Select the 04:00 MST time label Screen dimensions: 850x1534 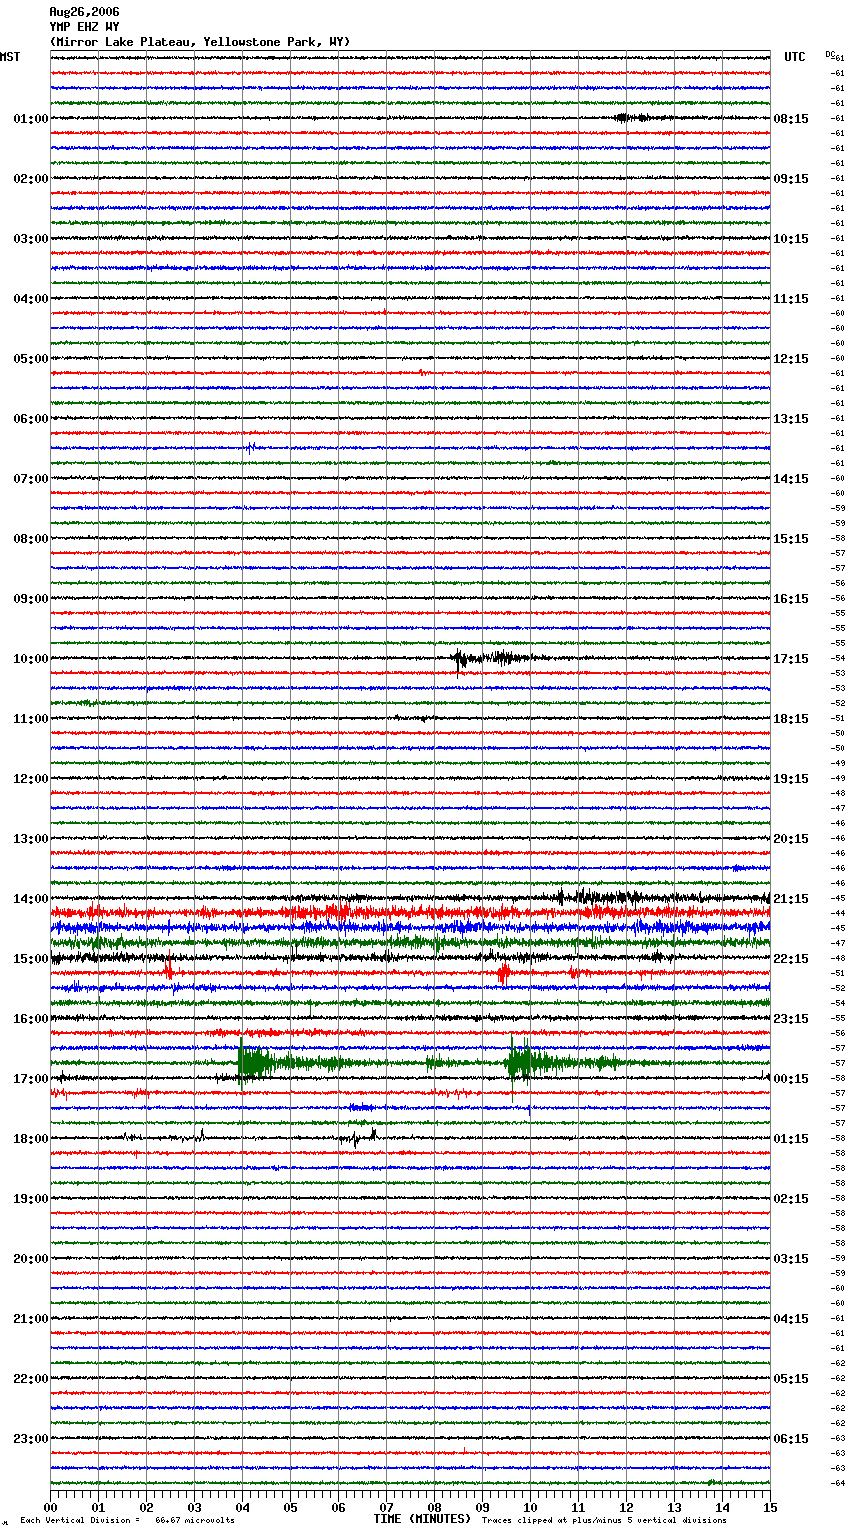click(31, 299)
